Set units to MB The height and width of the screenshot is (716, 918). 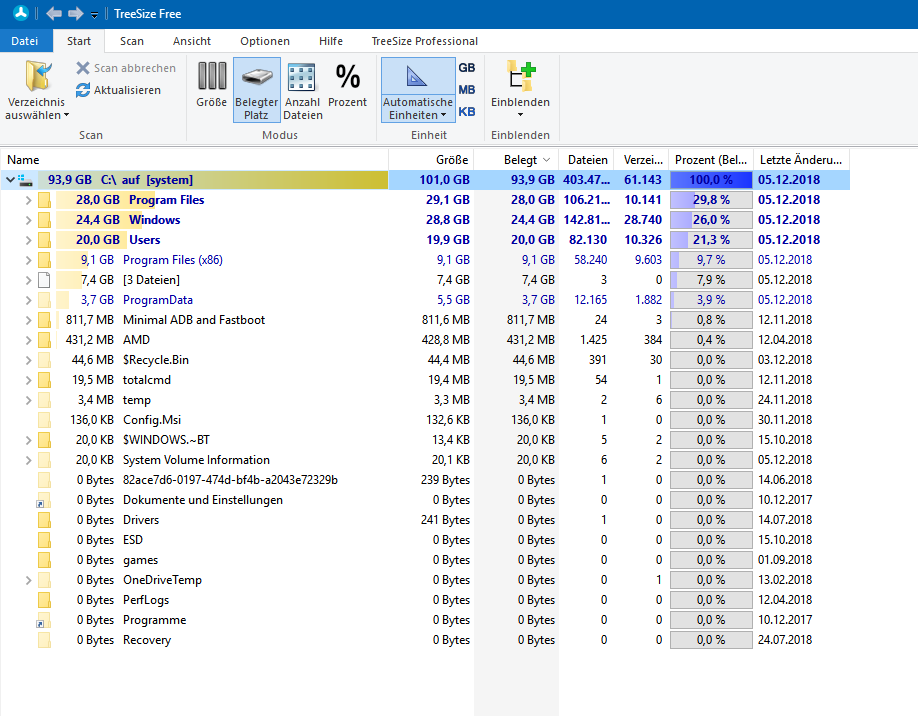(x=466, y=90)
